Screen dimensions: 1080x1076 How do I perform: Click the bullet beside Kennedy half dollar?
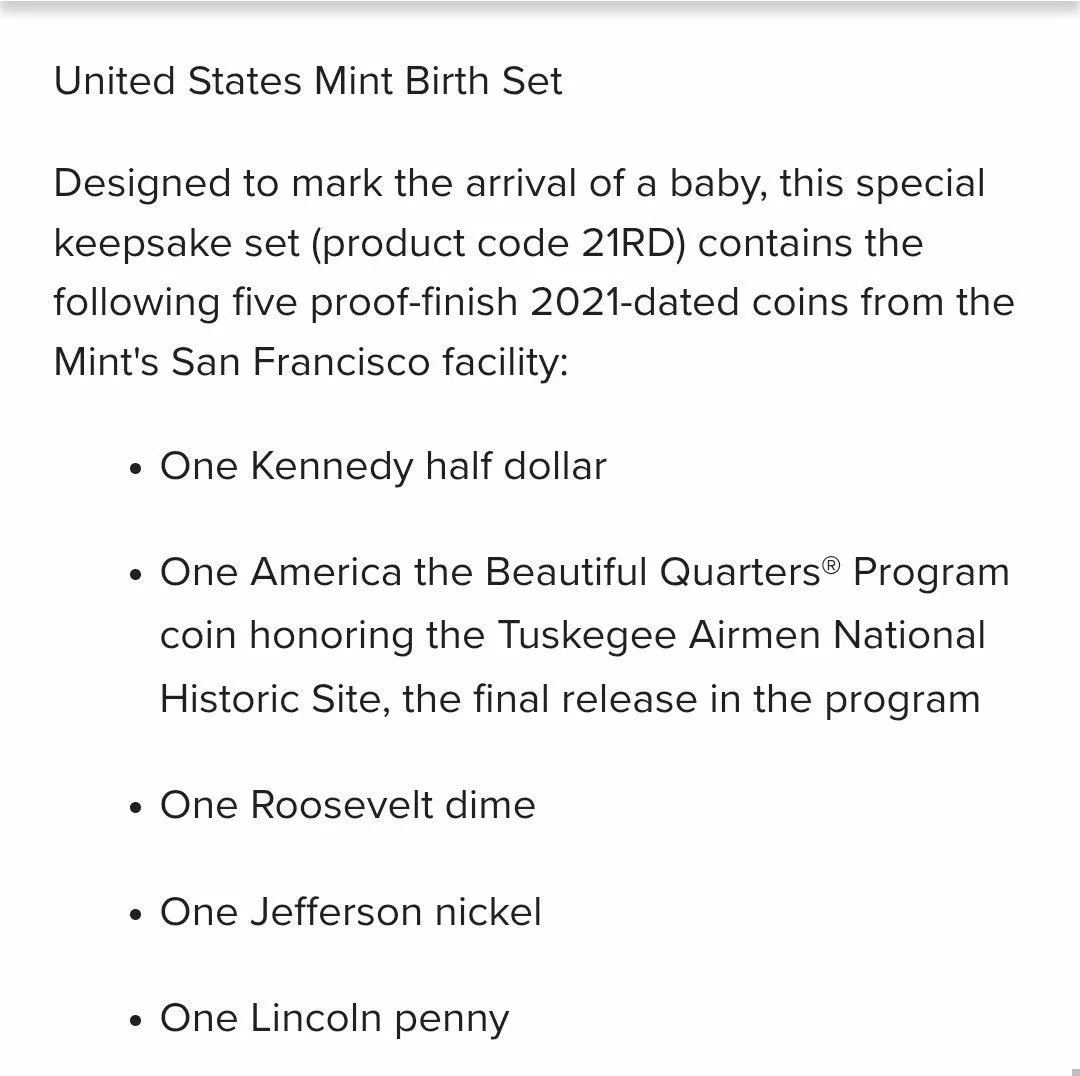tap(135, 469)
